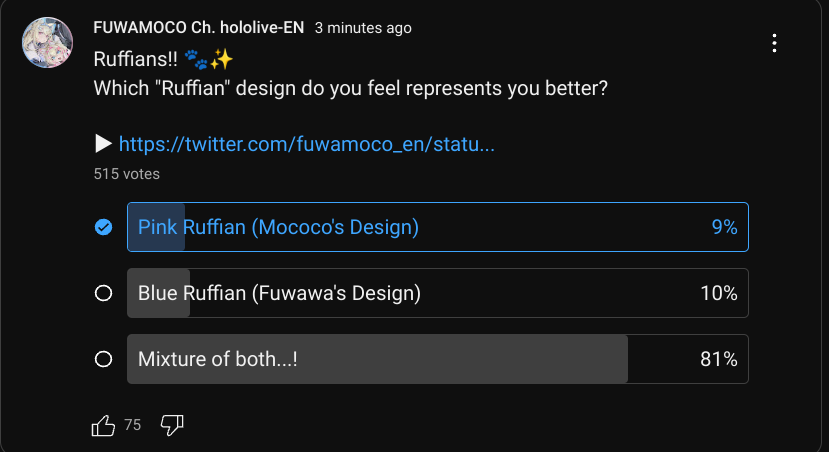Click the 10% poll result percentage

[718, 294]
